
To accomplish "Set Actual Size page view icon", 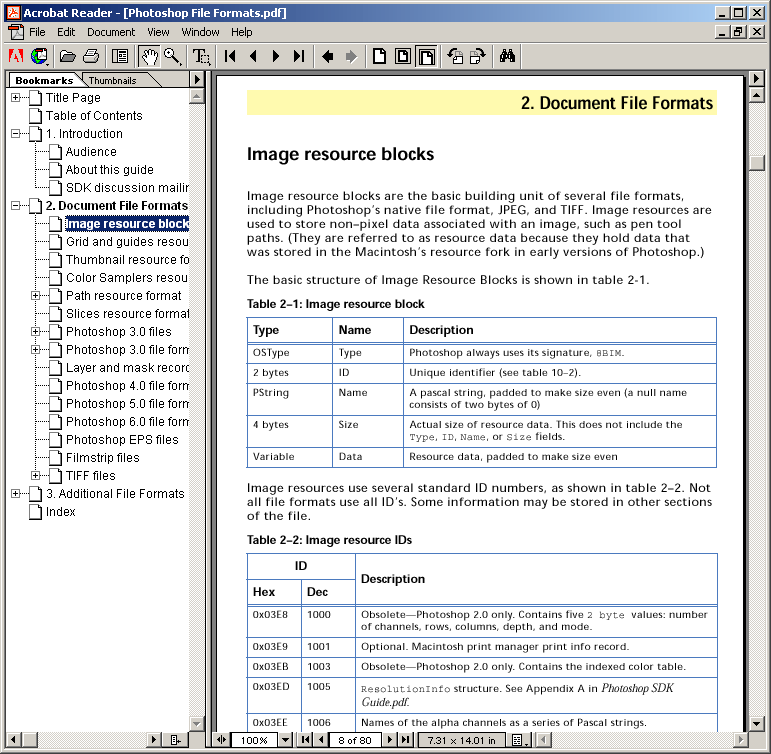I will [379, 57].
